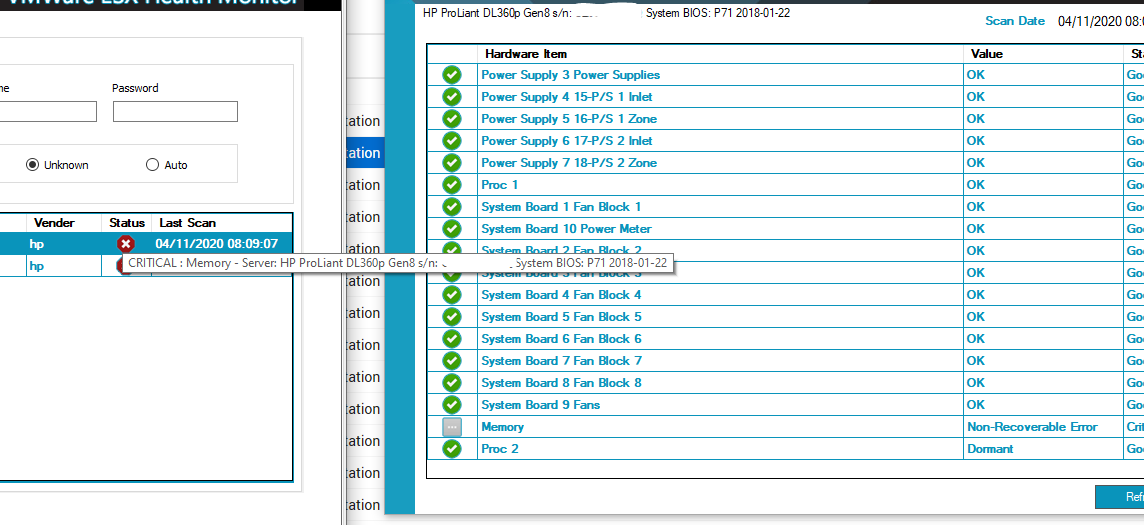
Task: Select the Unknown radio option
Action: tap(57, 165)
